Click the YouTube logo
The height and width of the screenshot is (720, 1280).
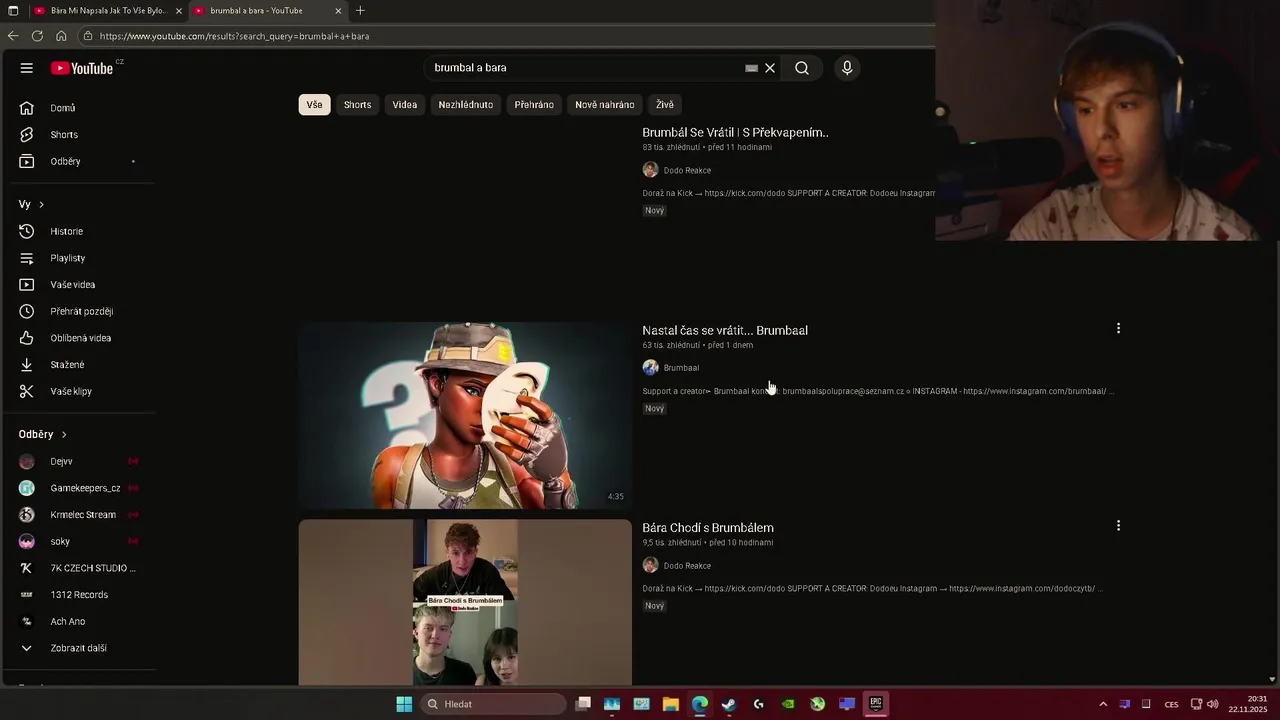[x=82, y=68]
